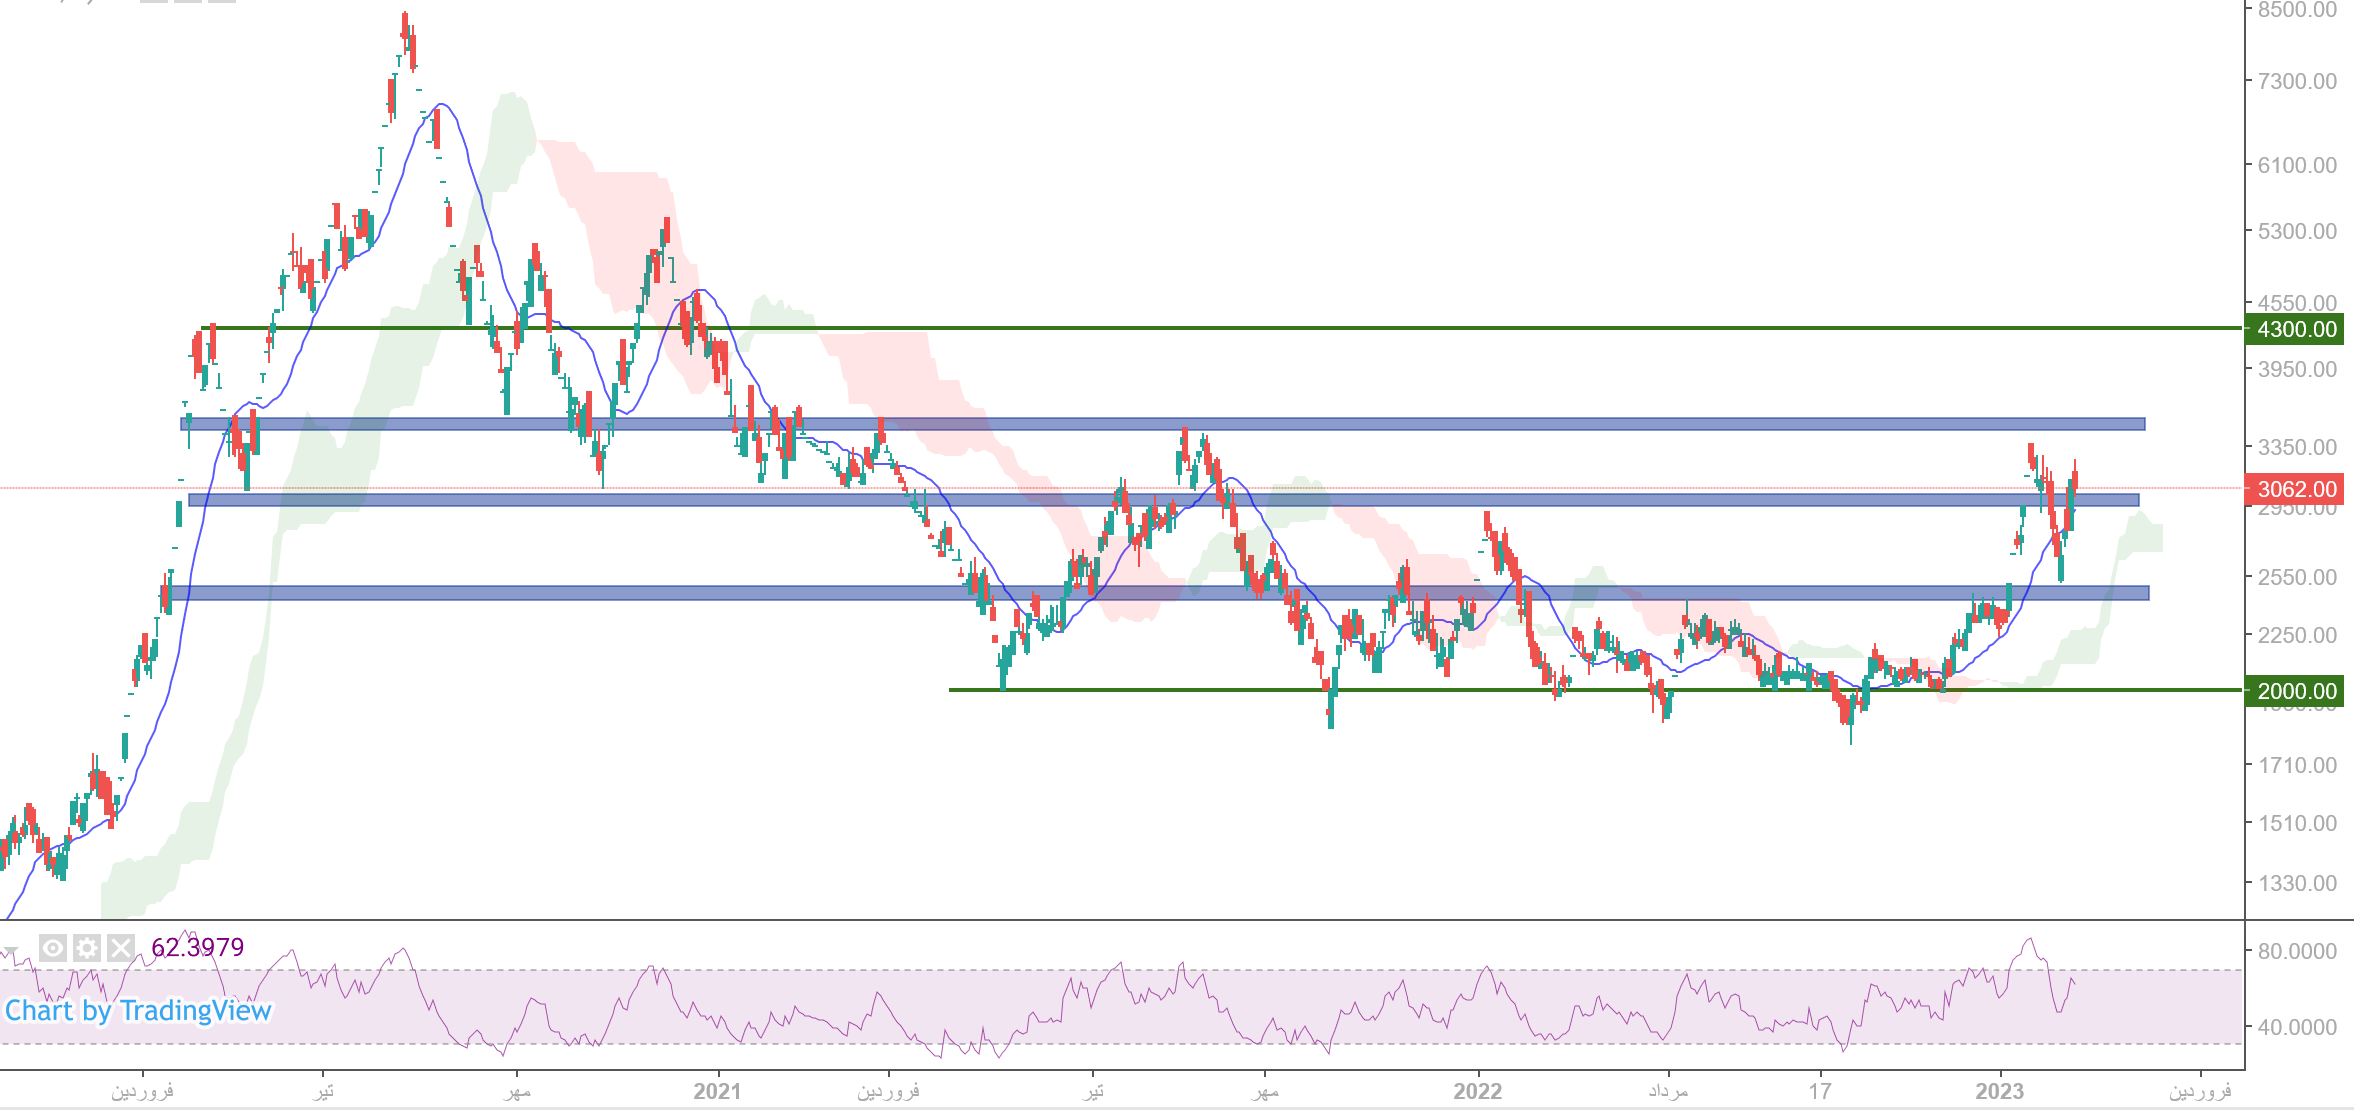Click the RSI value 62.3979
The image size is (2354, 1110).
point(198,947)
